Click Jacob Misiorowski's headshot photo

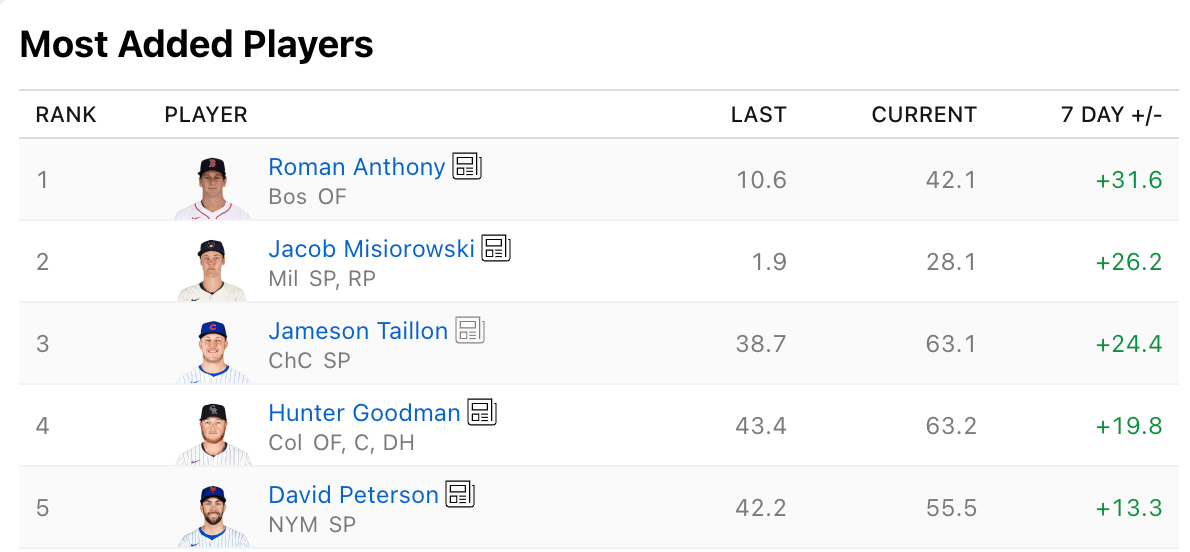coord(212,269)
